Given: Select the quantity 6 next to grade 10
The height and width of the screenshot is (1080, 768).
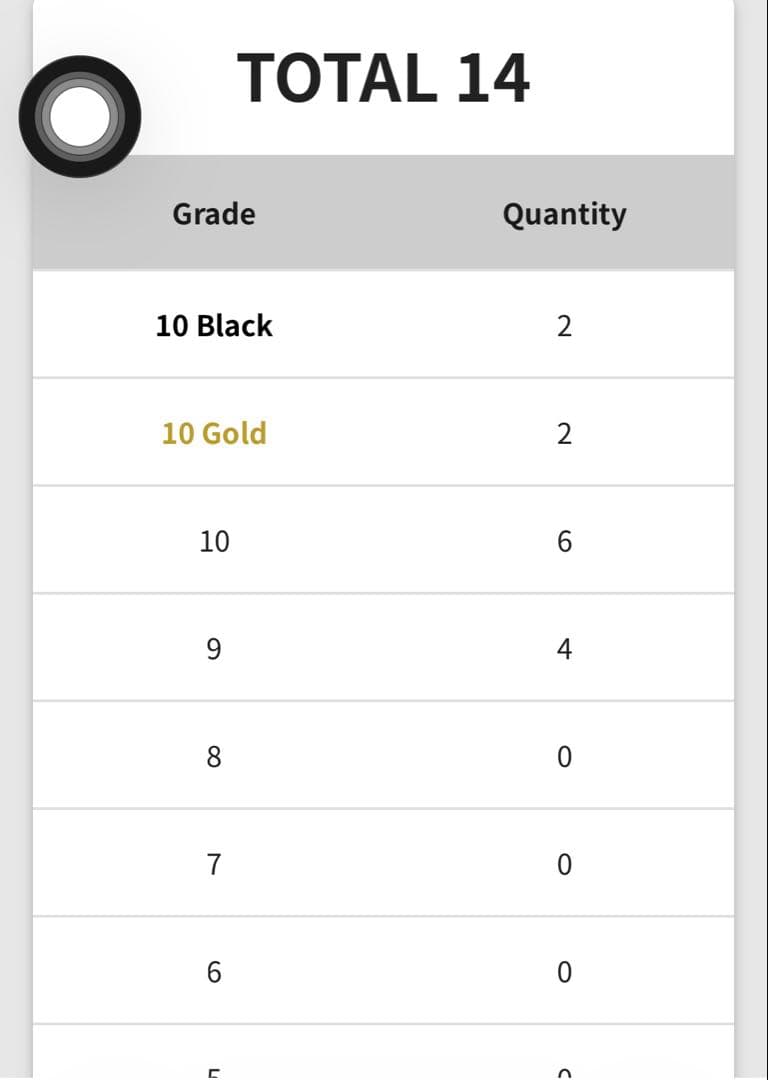Looking at the screenshot, I should pyautogui.click(x=565, y=541).
